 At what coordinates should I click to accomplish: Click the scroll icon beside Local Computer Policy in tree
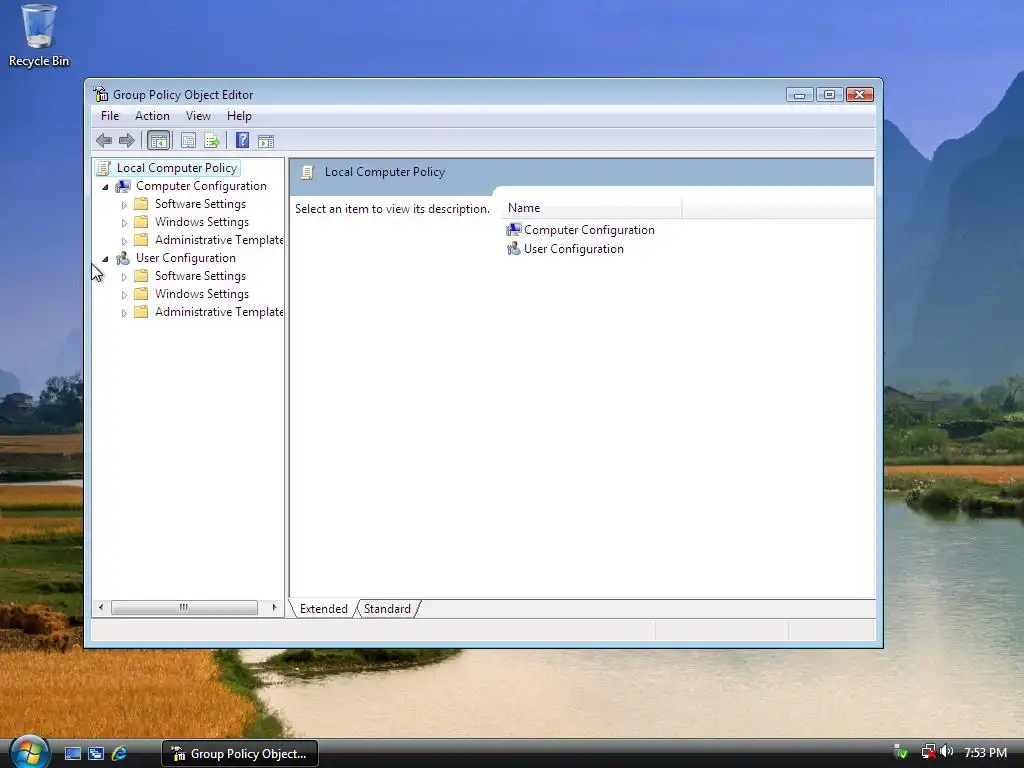(x=103, y=168)
